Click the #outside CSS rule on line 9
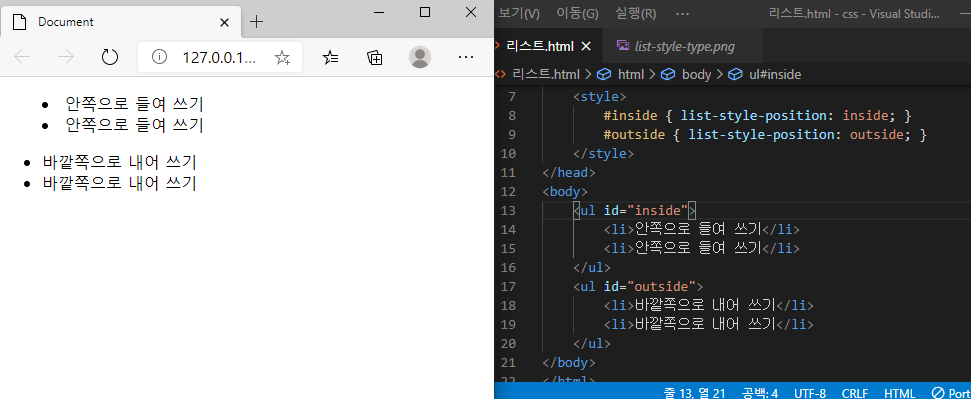971x399 pixels. point(765,134)
